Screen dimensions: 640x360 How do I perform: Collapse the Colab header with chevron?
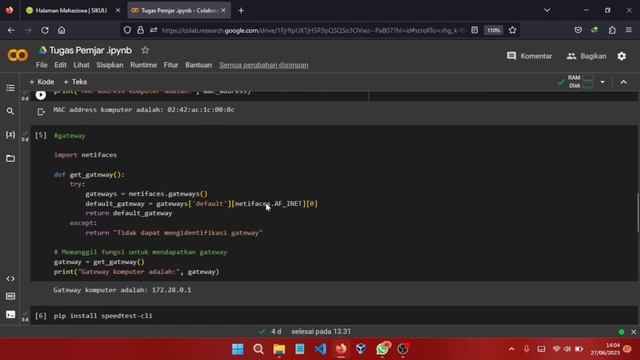623,82
